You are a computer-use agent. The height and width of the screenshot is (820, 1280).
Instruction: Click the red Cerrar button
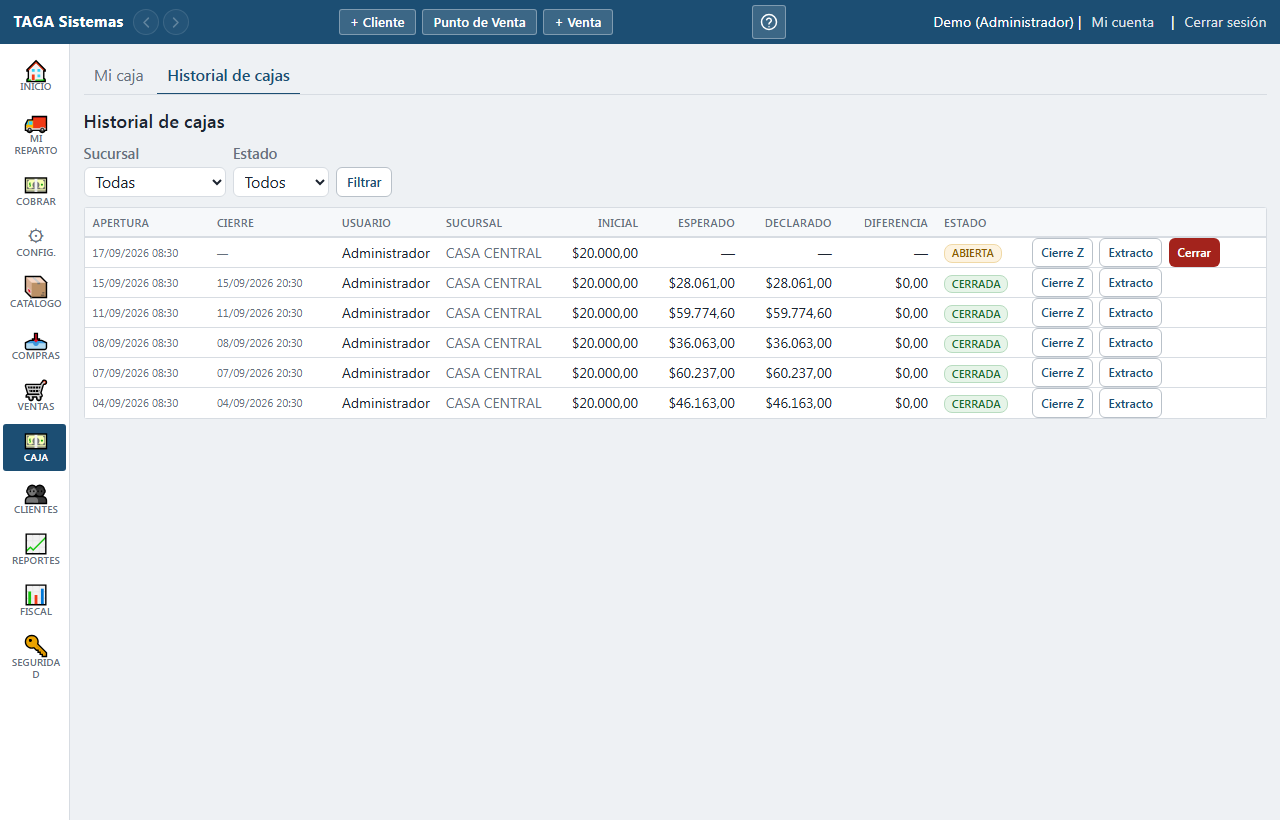click(1194, 253)
